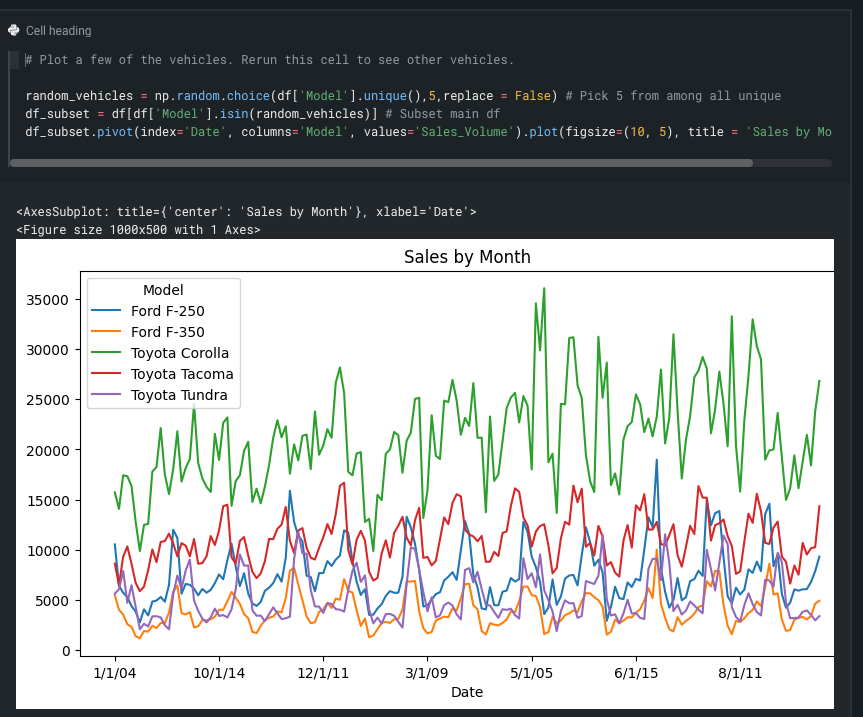Click the 'Sales by Month' chart title
The height and width of the screenshot is (717, 863).
click(x=467, y=257)
